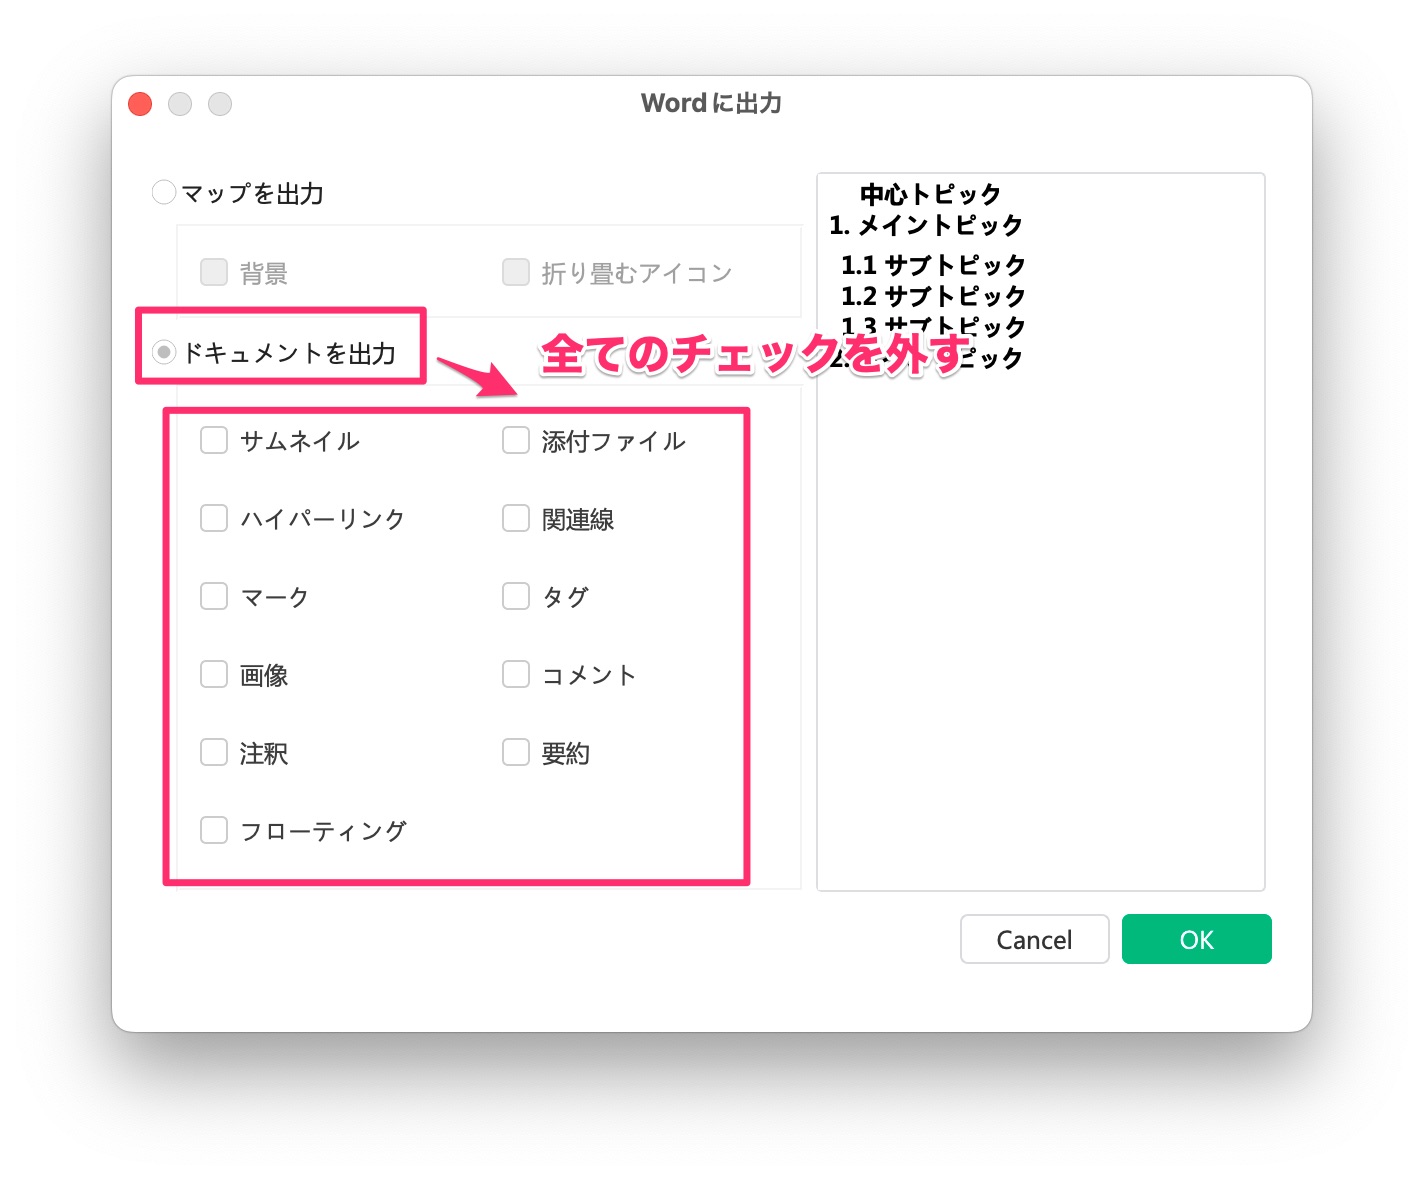
Task: Tick the マーク checkbox
Action: [x=214, y=596]
